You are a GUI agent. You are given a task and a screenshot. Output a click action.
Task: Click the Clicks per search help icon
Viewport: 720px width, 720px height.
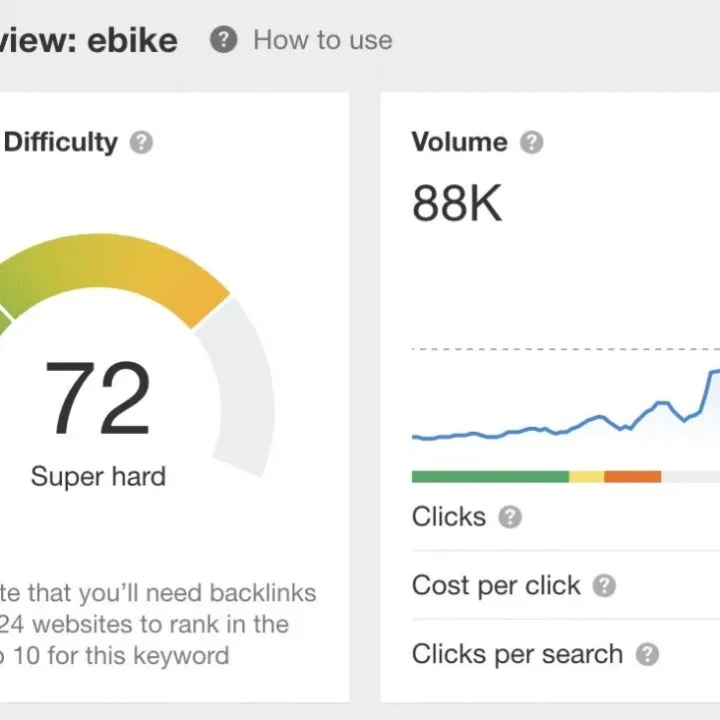click(x=647, y=654)
